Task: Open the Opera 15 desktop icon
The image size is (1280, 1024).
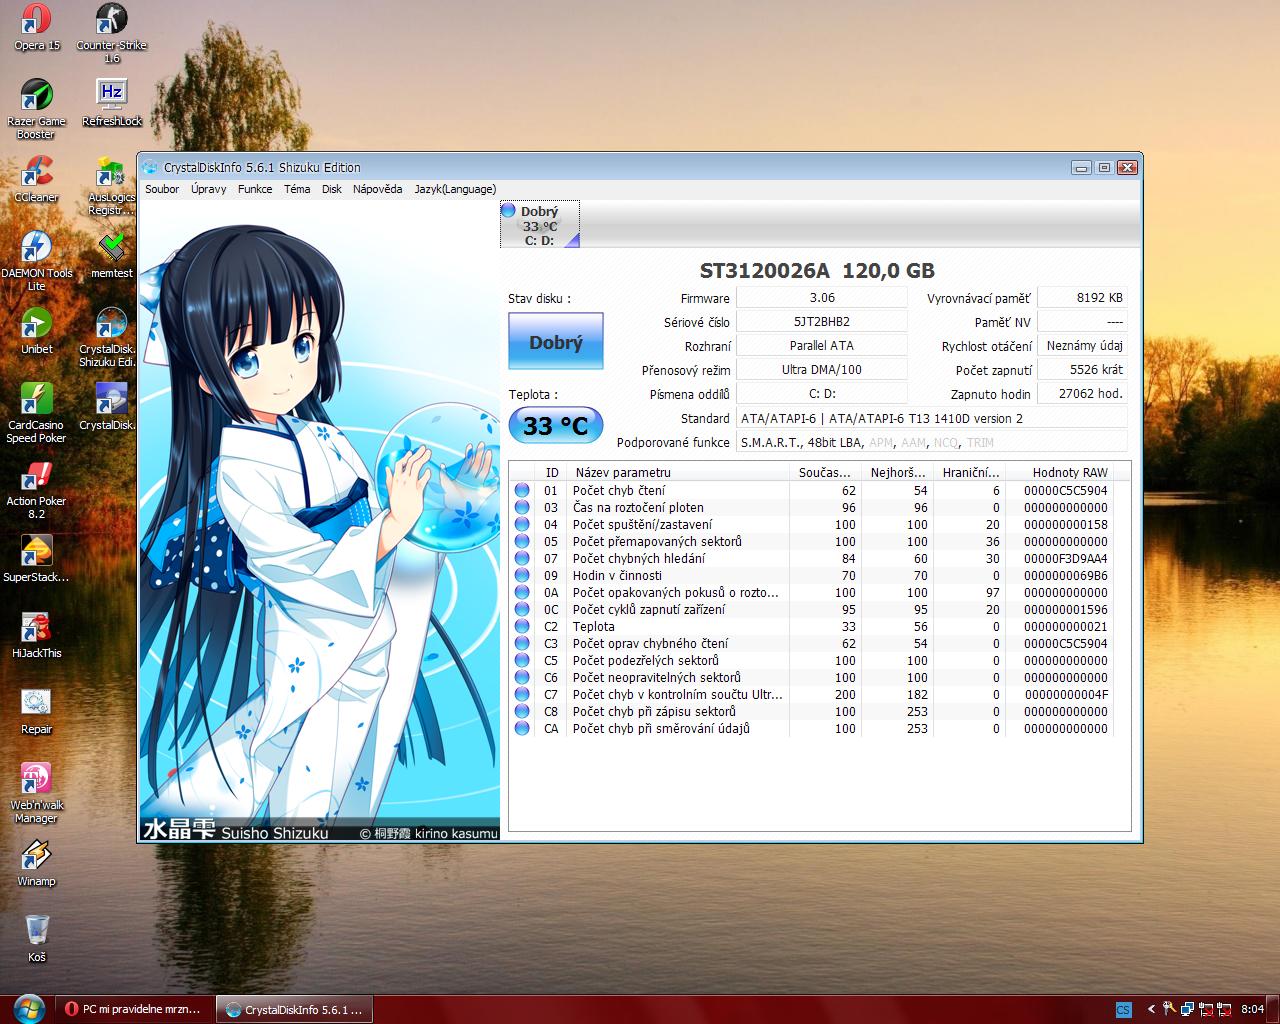Action: 36,21
